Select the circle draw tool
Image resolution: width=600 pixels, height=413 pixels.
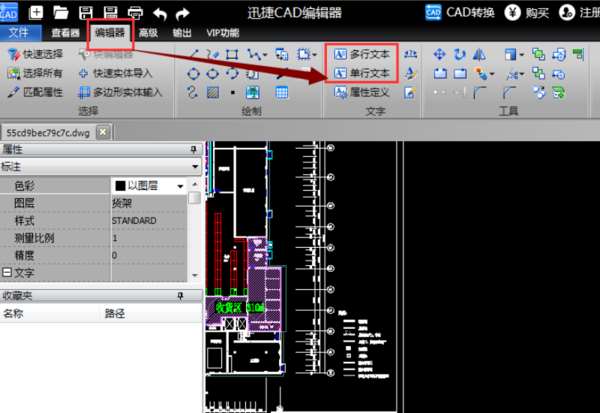click(x=194, y=73)
